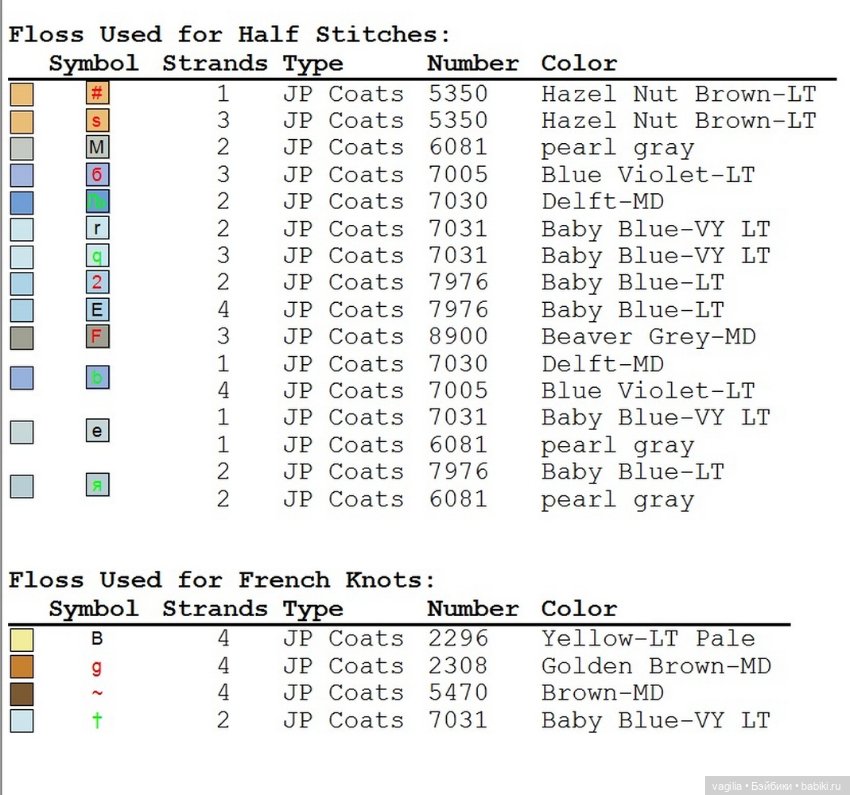This screenshot has width=850, height=795.
Task: Click the red "g" symbol for Golden Brown-MD
Action: (97, 667)
